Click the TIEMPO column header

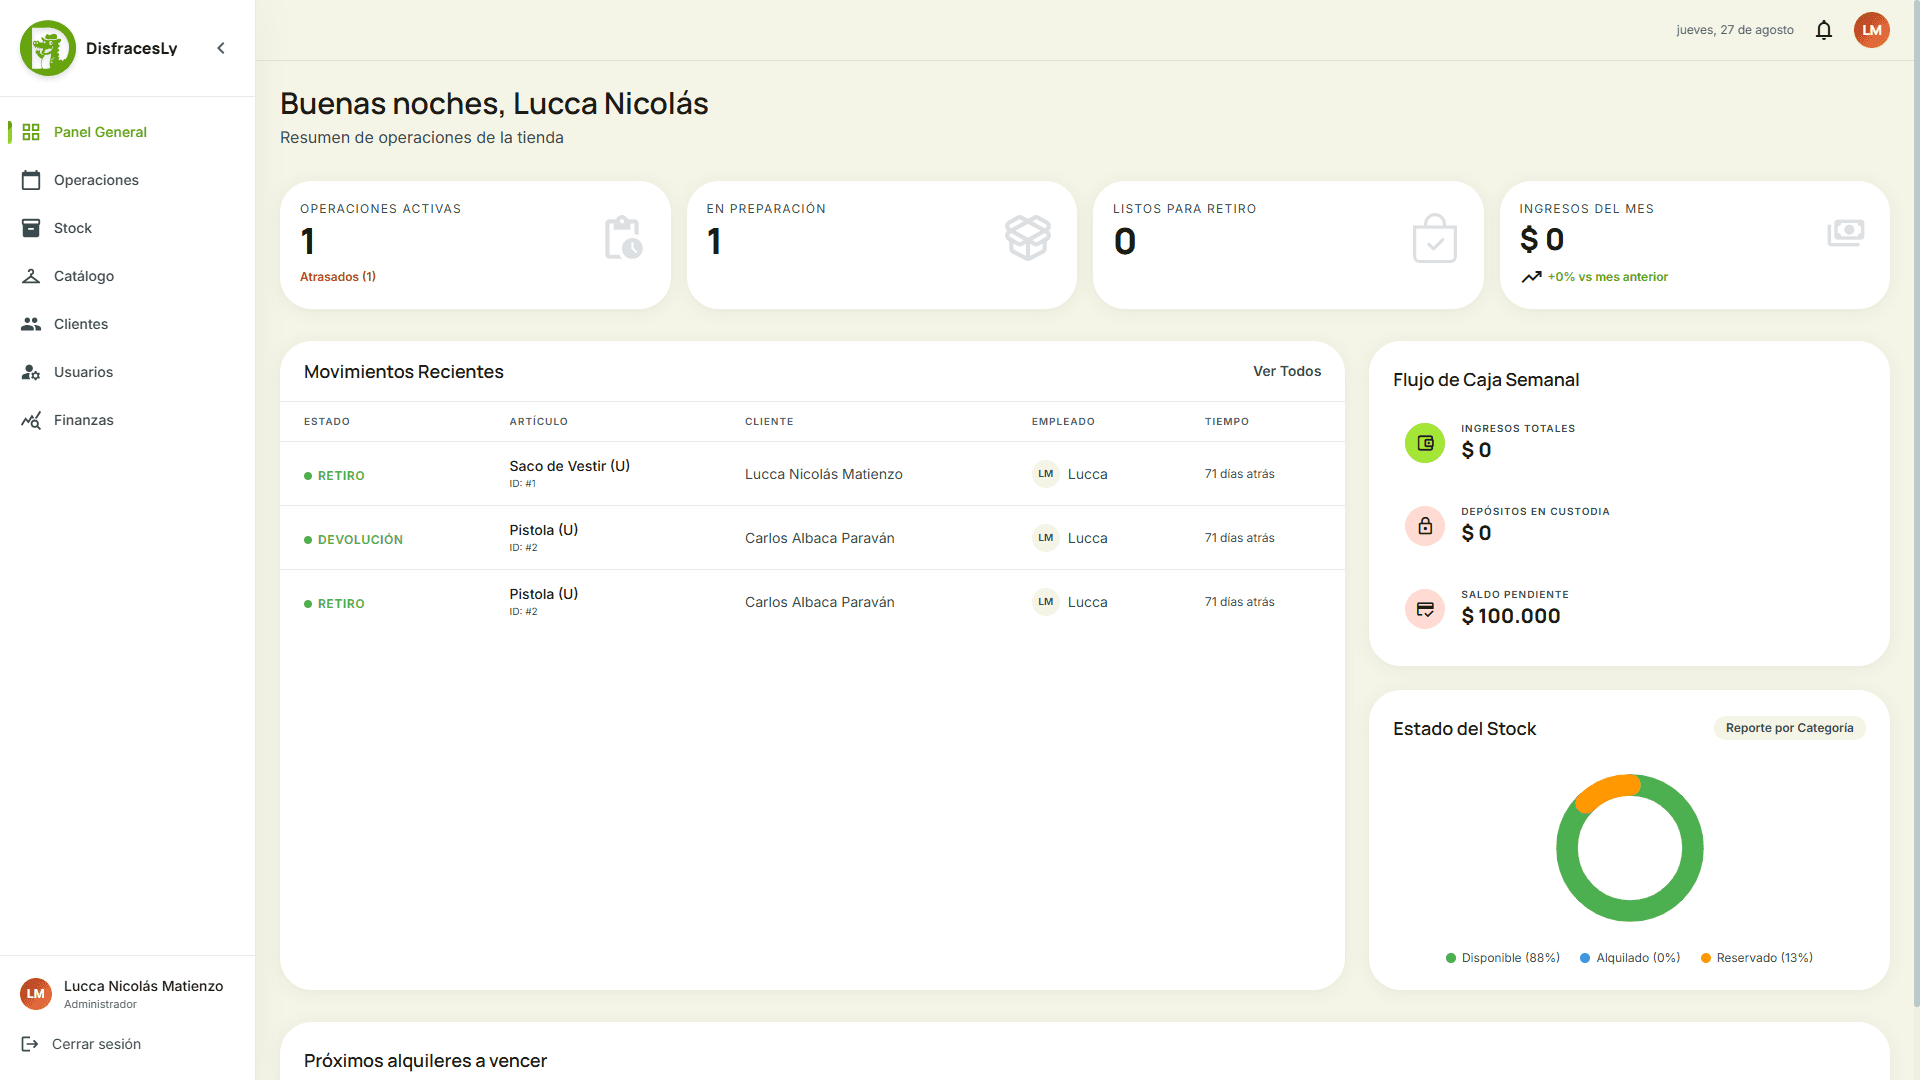pyautogui.click(x=1227, y=422)
